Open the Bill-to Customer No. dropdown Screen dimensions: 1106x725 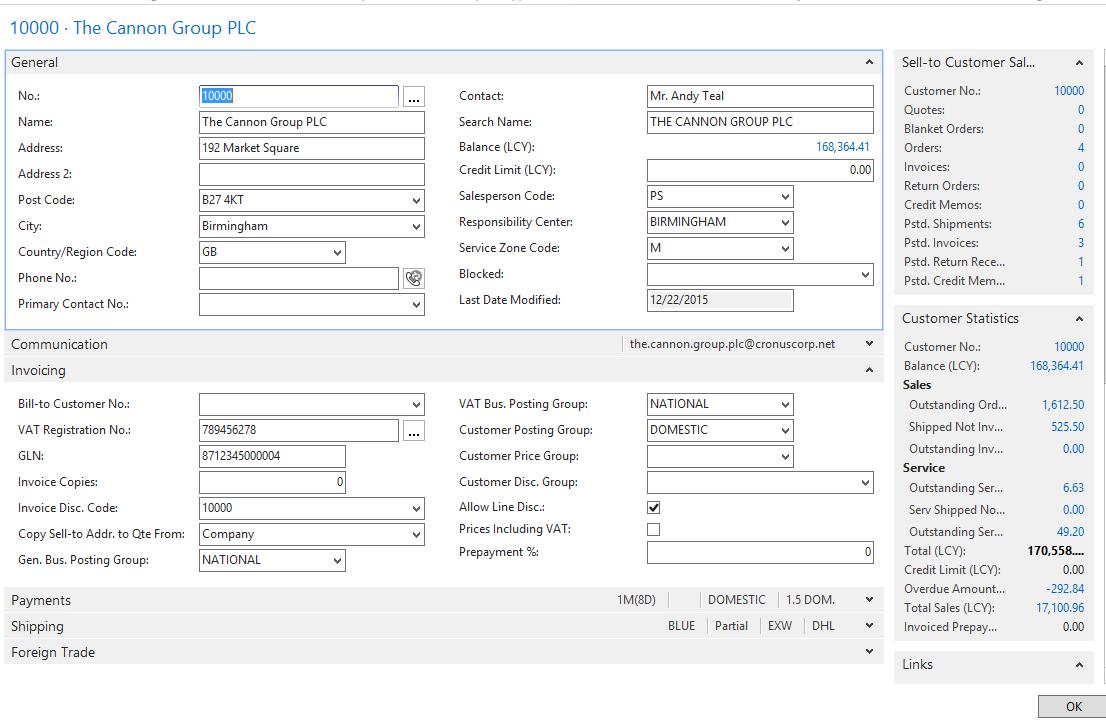click(416, 405)
